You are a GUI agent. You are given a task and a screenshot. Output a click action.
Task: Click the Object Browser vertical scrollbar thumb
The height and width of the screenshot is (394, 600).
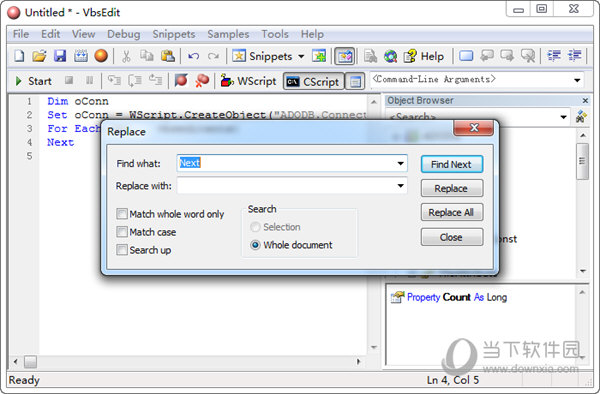582,161
